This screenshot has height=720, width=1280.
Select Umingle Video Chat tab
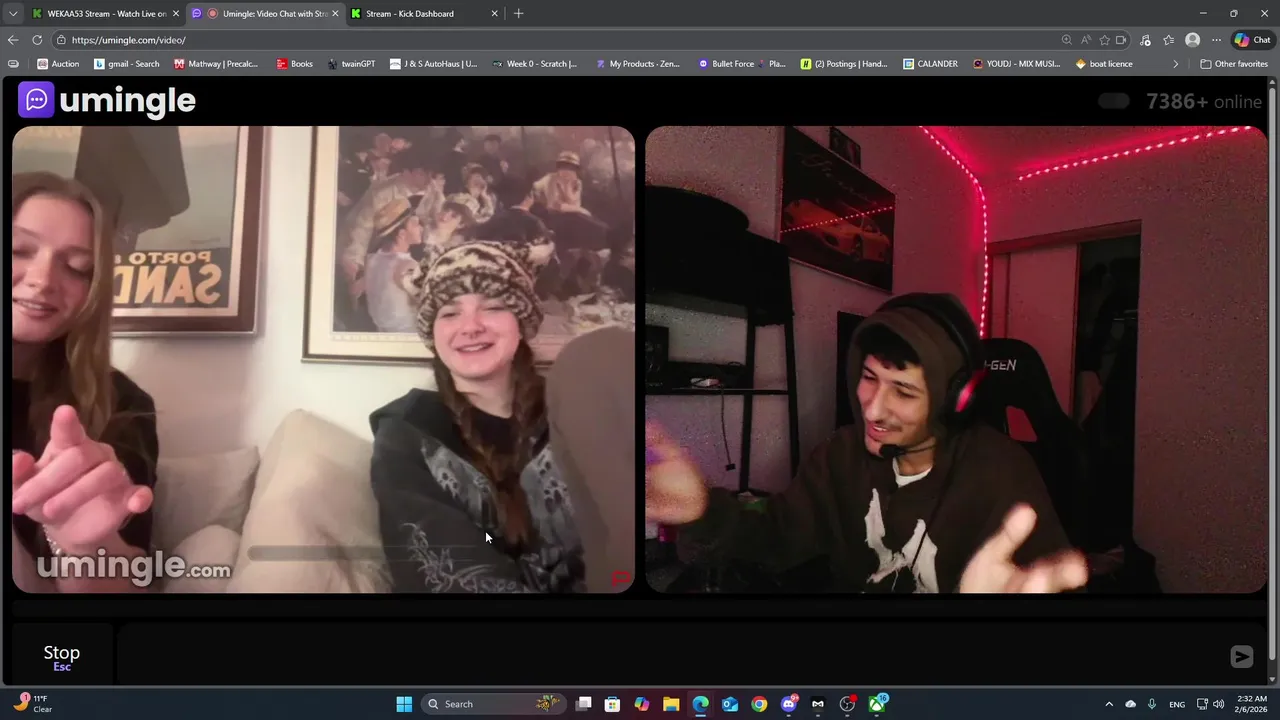tap(266, 13)
